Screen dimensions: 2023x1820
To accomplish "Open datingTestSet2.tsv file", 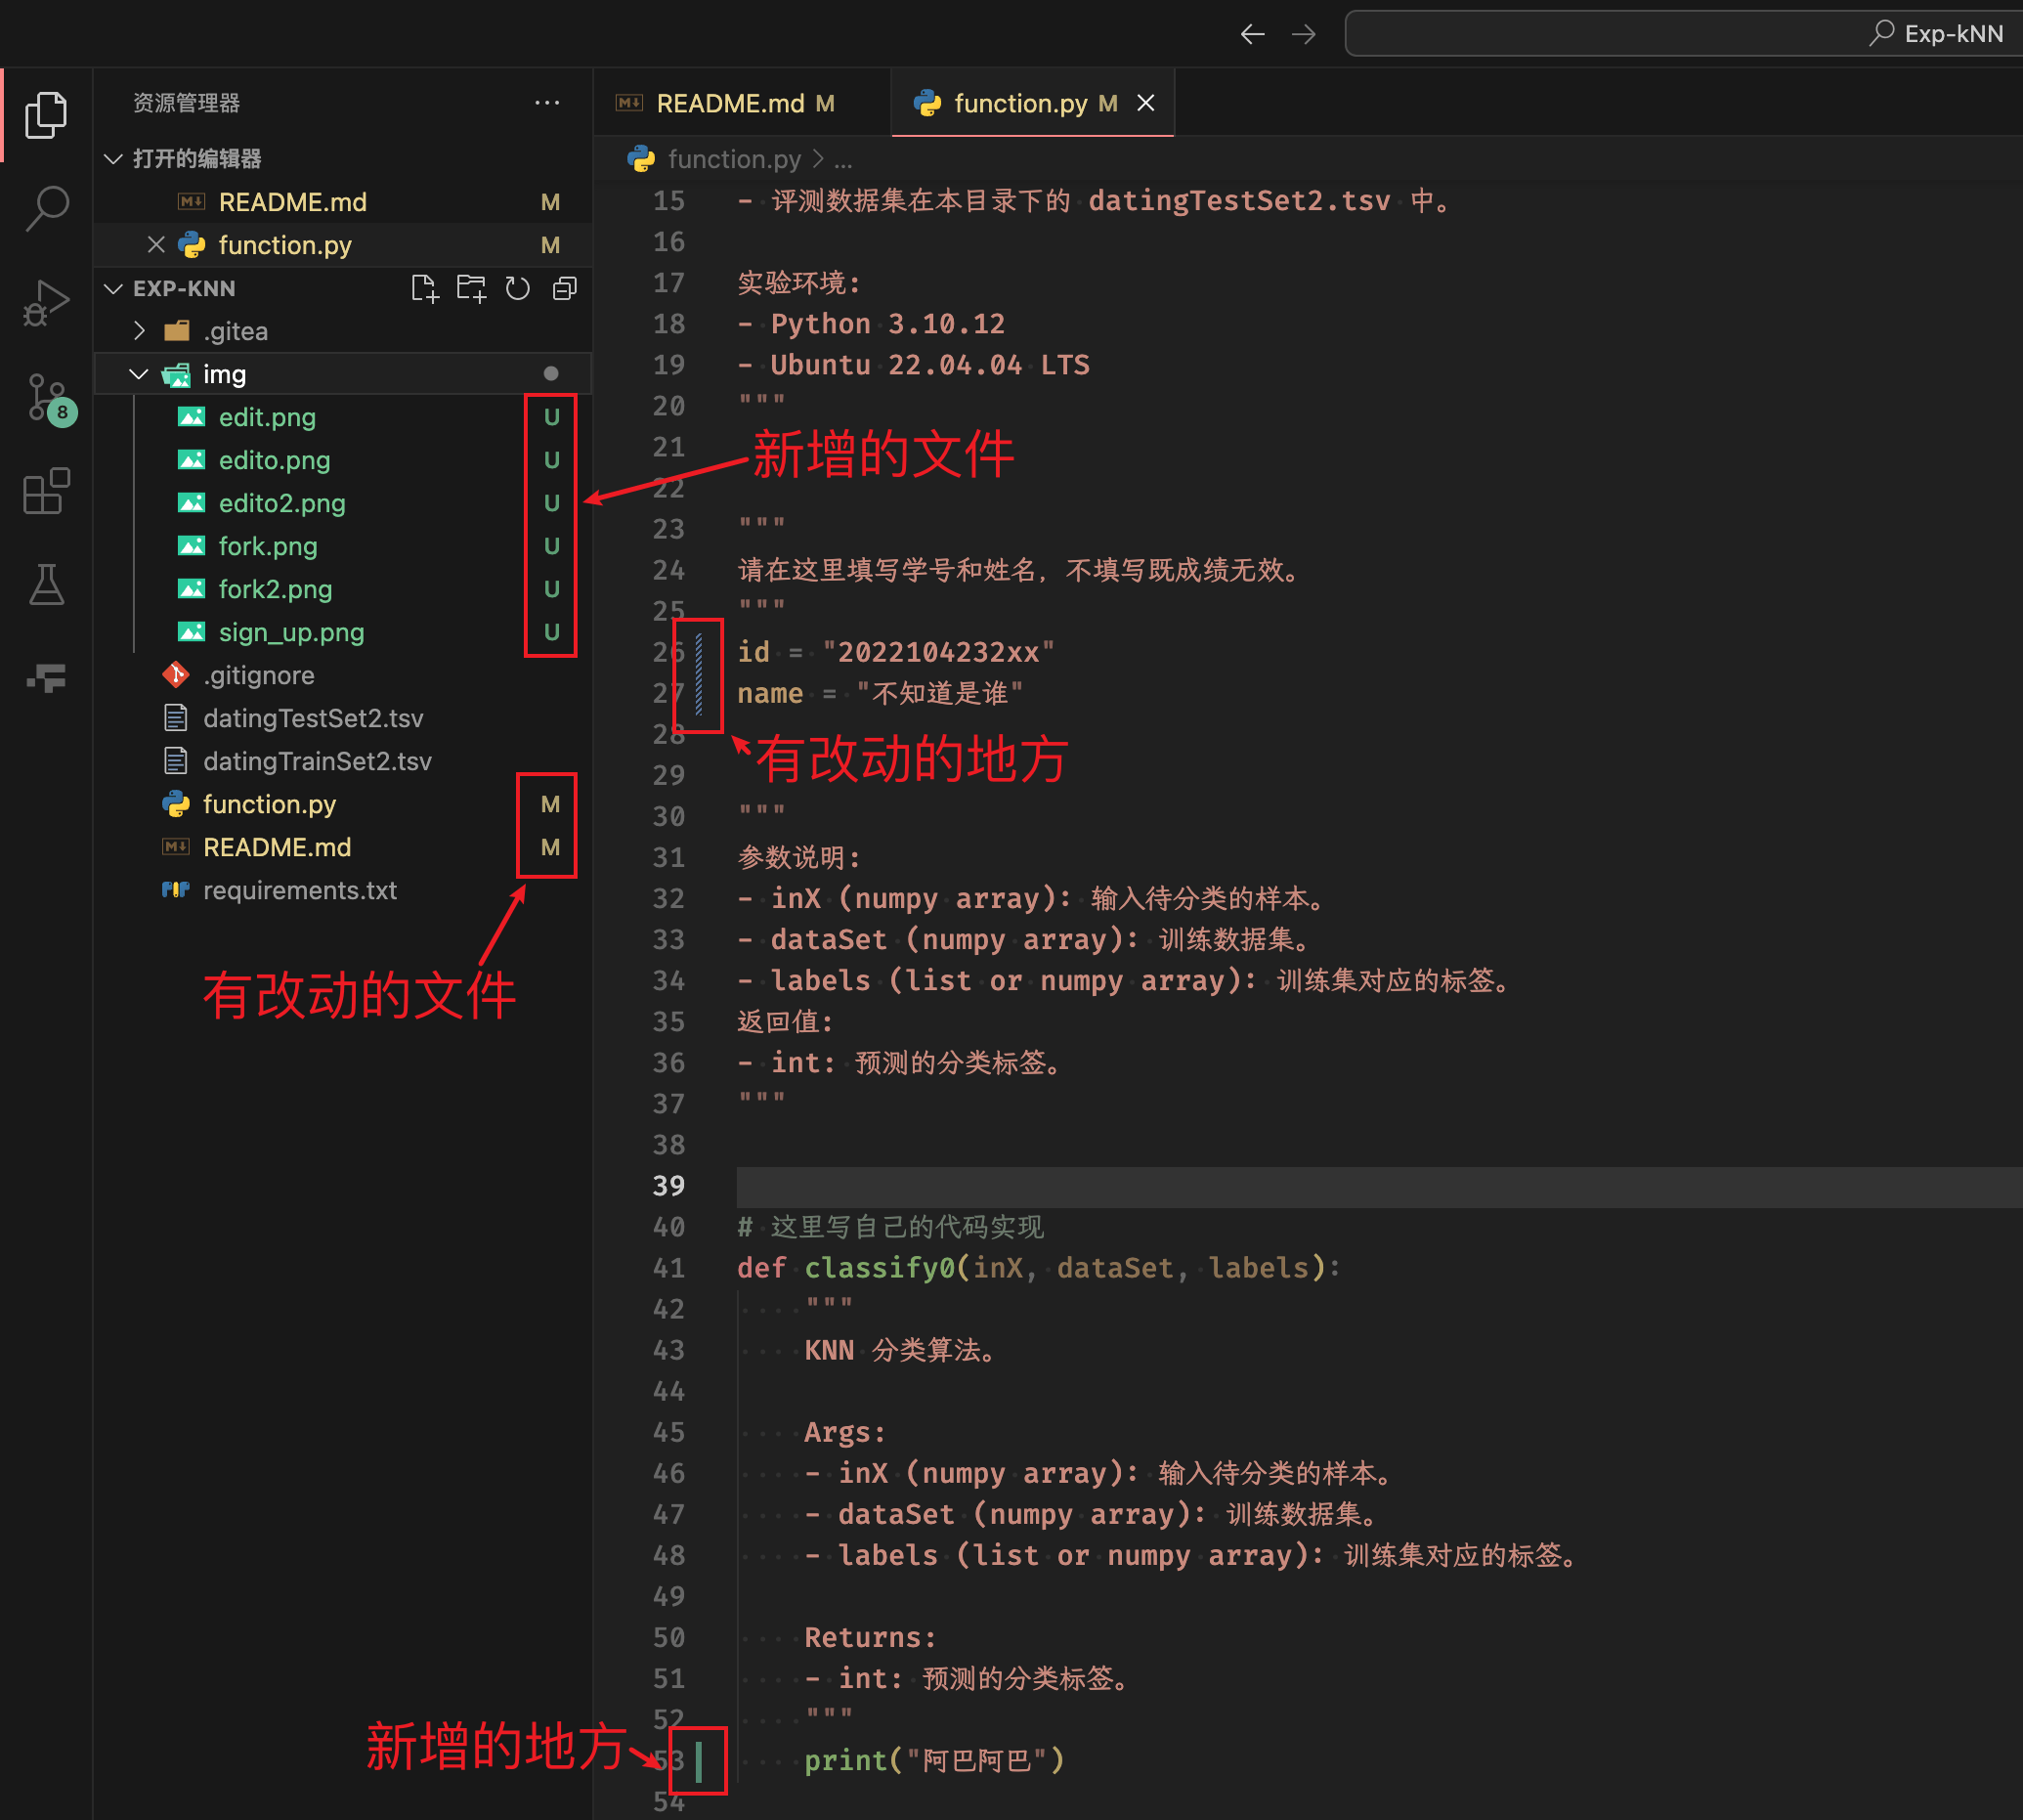I will tap(343, 718).
